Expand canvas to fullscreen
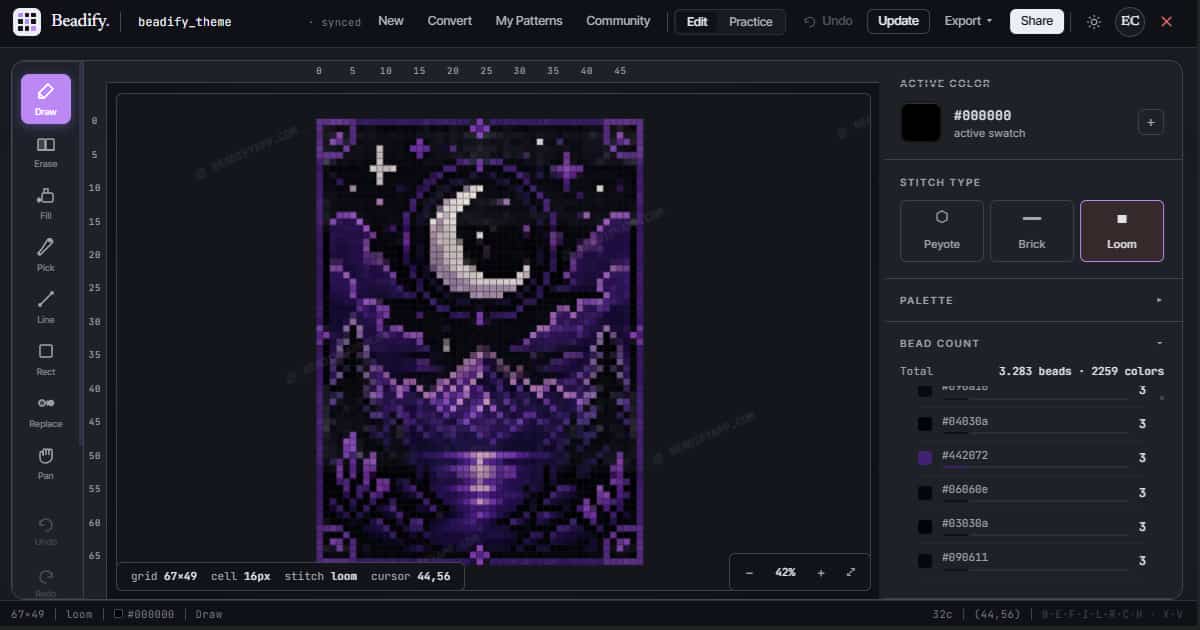The image size is (1200, 630). click(x=851, y=572)
